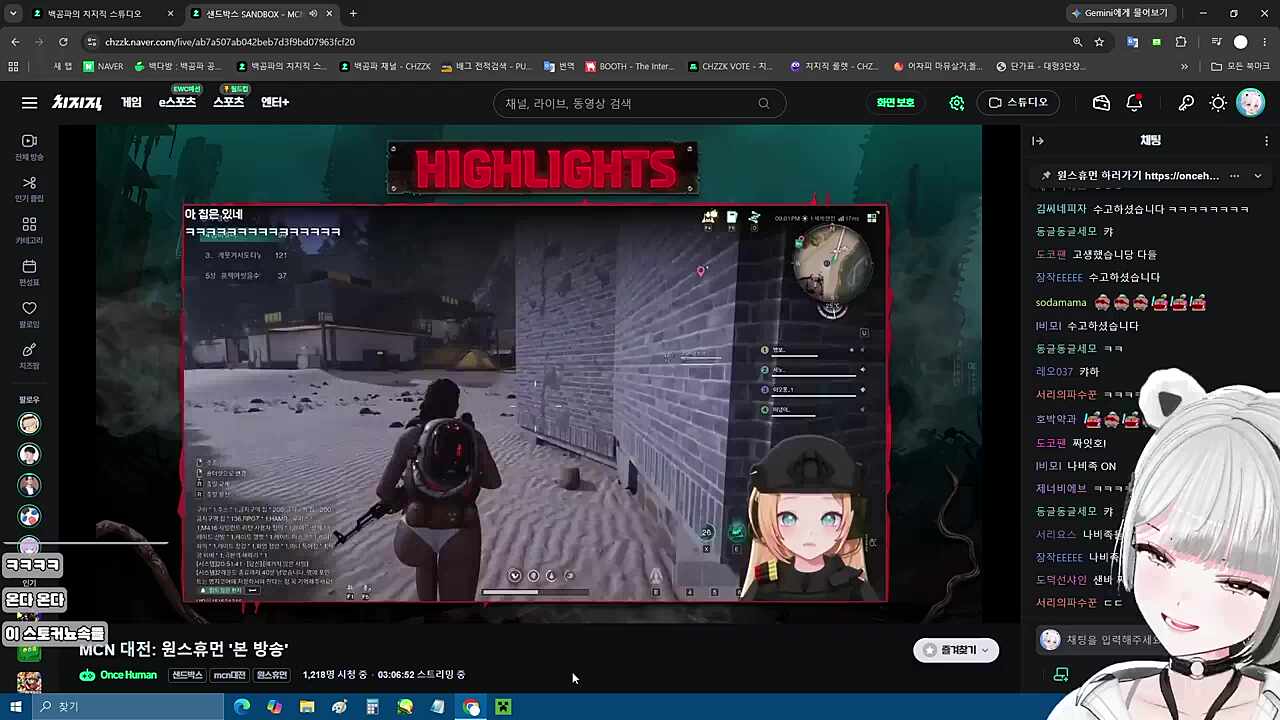1280x720 pixels.
Task: Click the 샌드박스 tag
Action: (x=187, y=675)
